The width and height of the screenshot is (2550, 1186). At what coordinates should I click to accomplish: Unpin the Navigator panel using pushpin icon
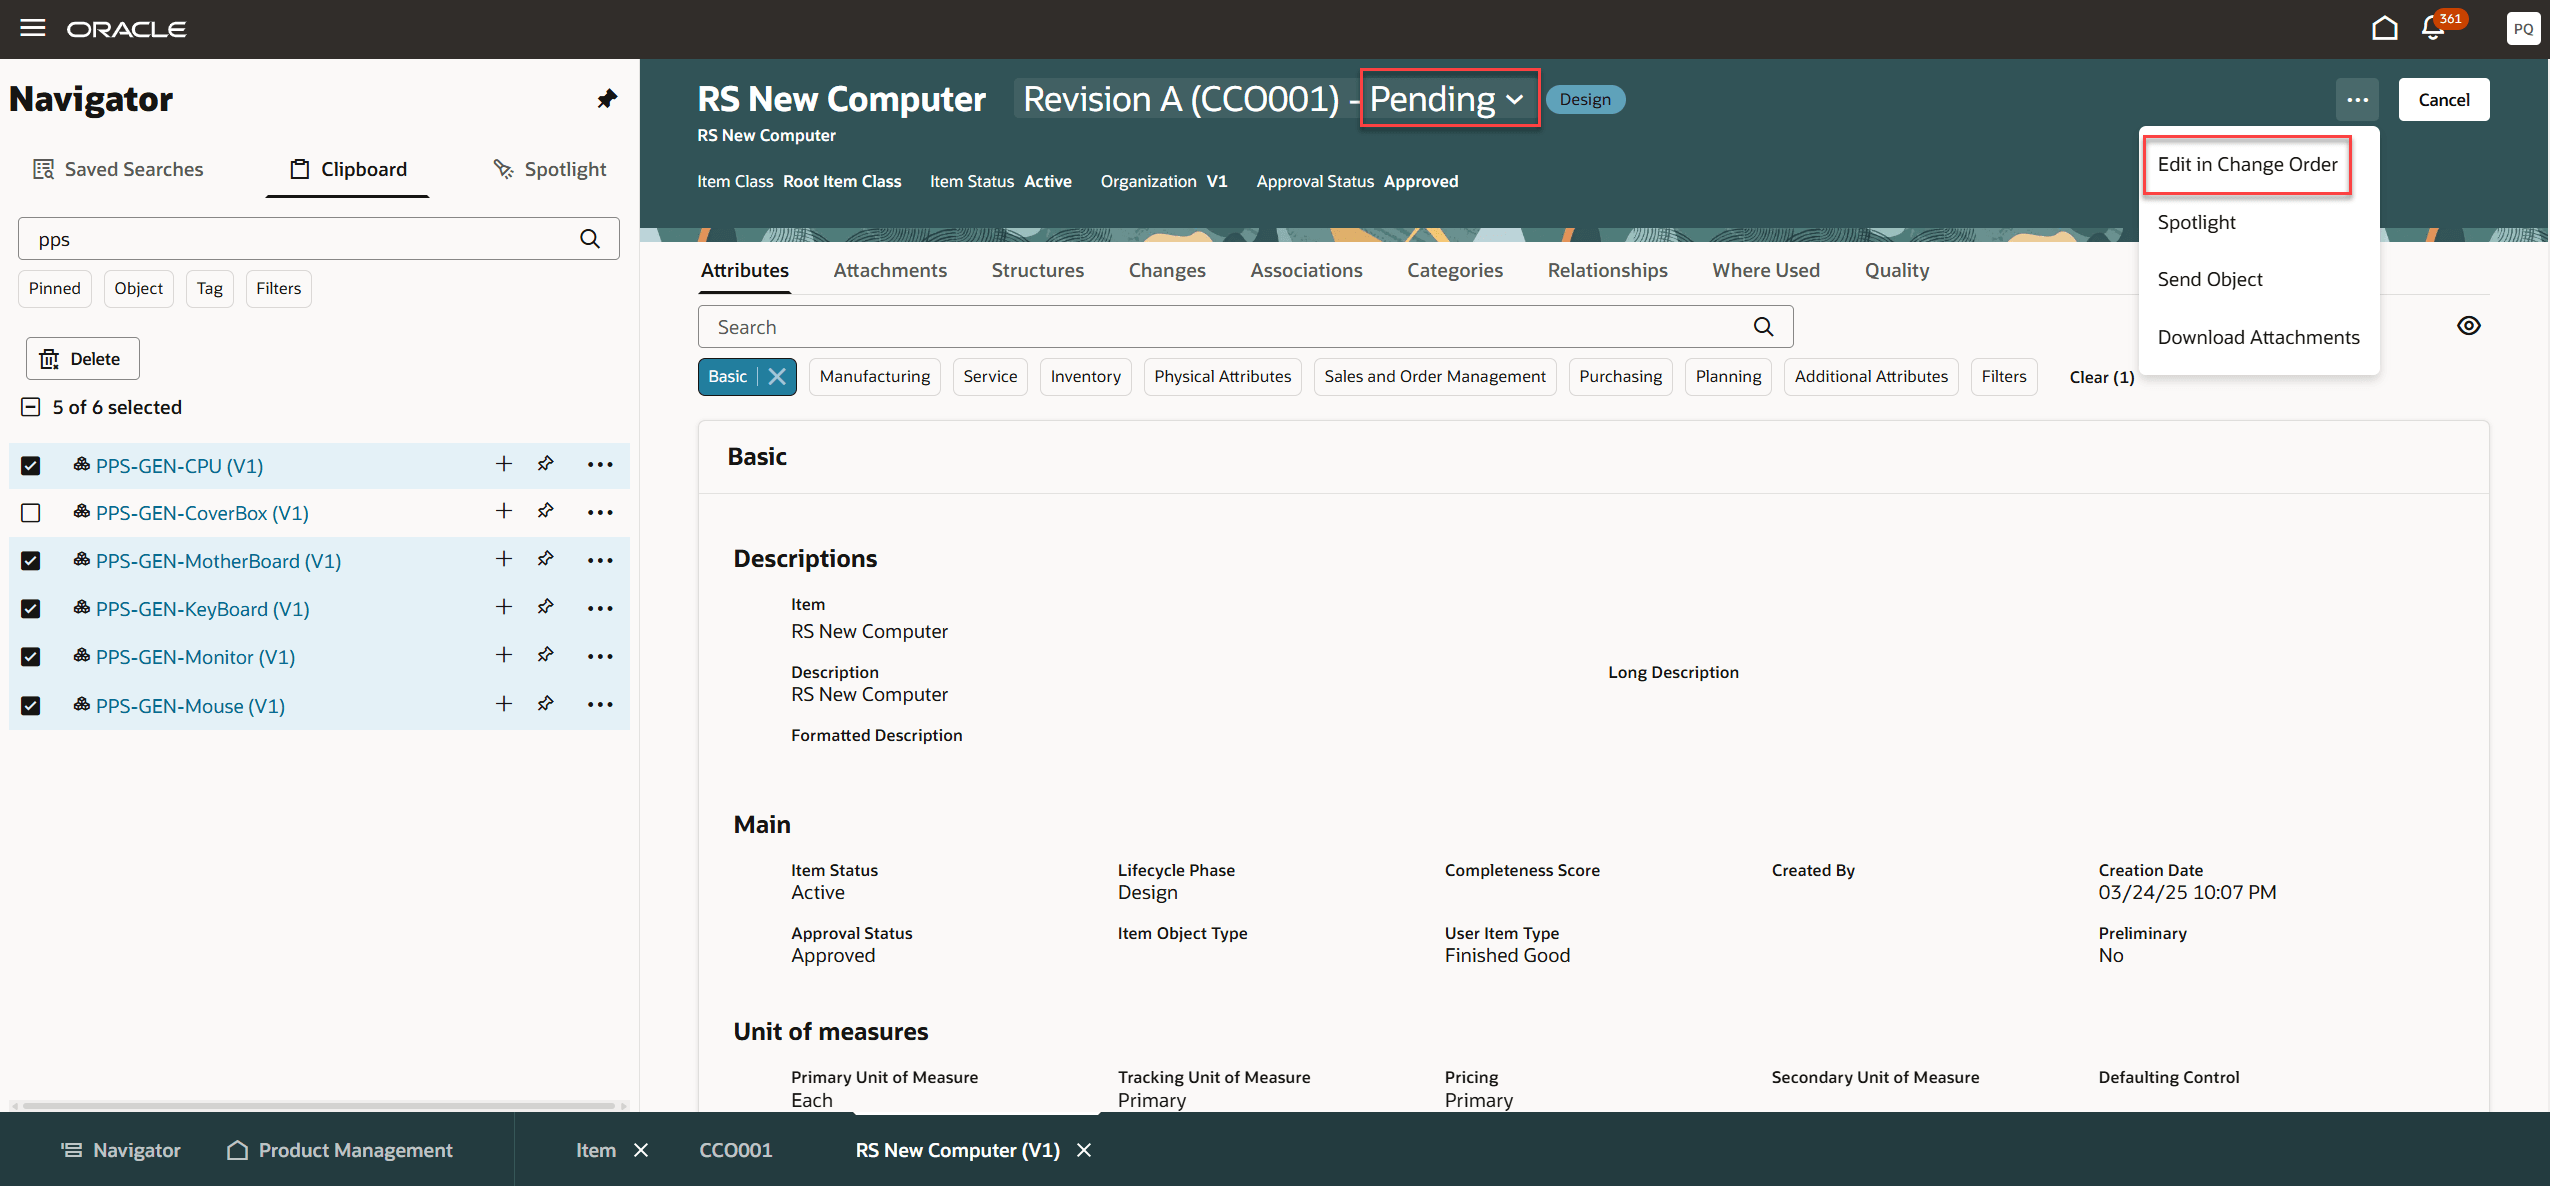pos(607,99)
